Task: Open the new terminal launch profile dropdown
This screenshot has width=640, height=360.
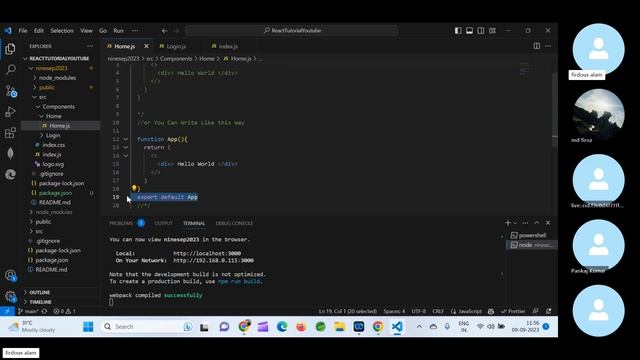Action: [515, 223]
